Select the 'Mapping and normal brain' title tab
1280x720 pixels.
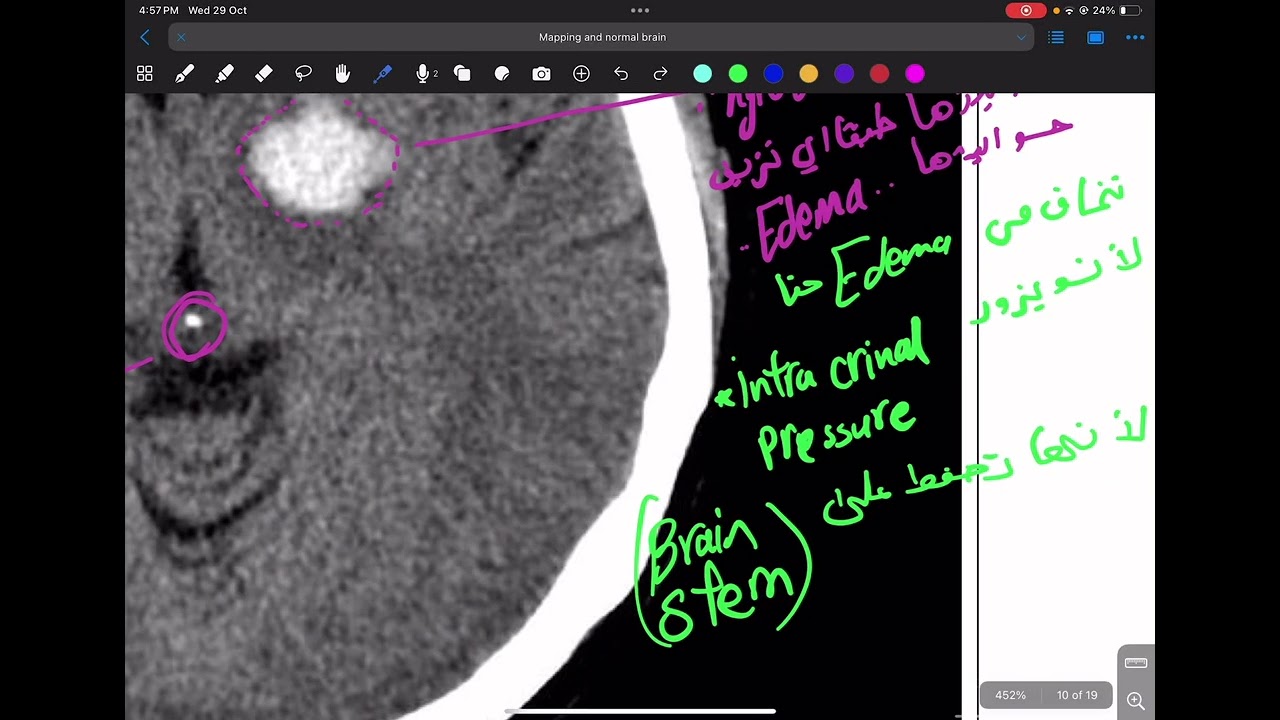[x=602, y=37]
